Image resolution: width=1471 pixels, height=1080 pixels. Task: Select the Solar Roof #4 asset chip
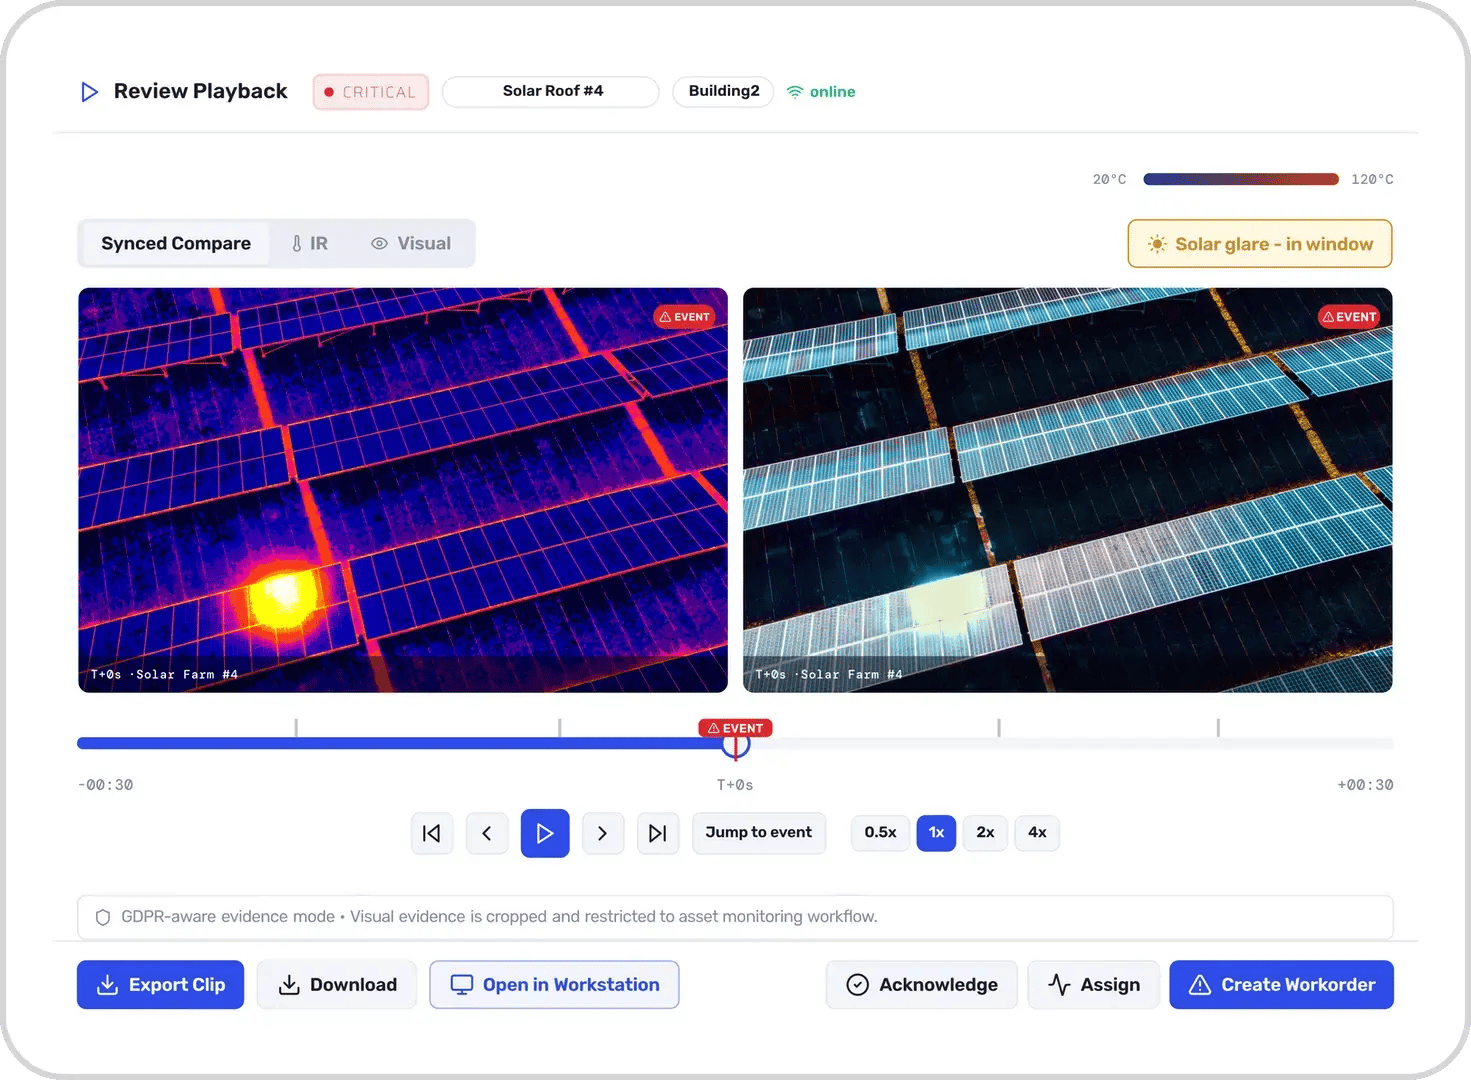pos(551,91)
